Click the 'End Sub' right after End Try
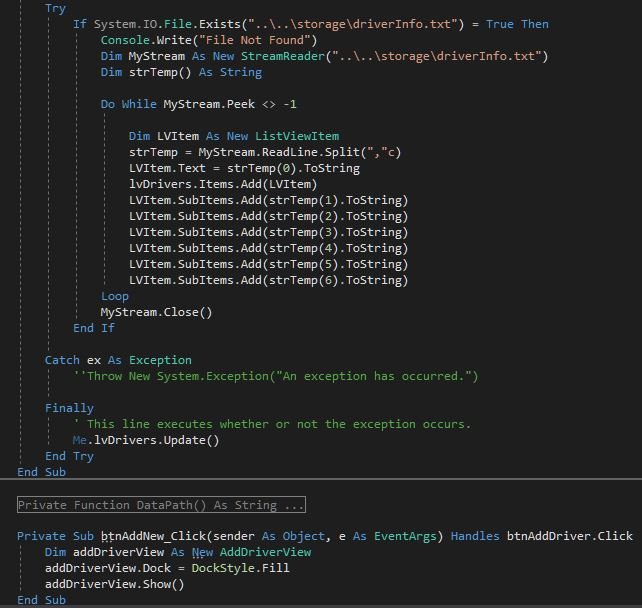Image resolution: width=642 pixels, height=608 pixels. 41,472
